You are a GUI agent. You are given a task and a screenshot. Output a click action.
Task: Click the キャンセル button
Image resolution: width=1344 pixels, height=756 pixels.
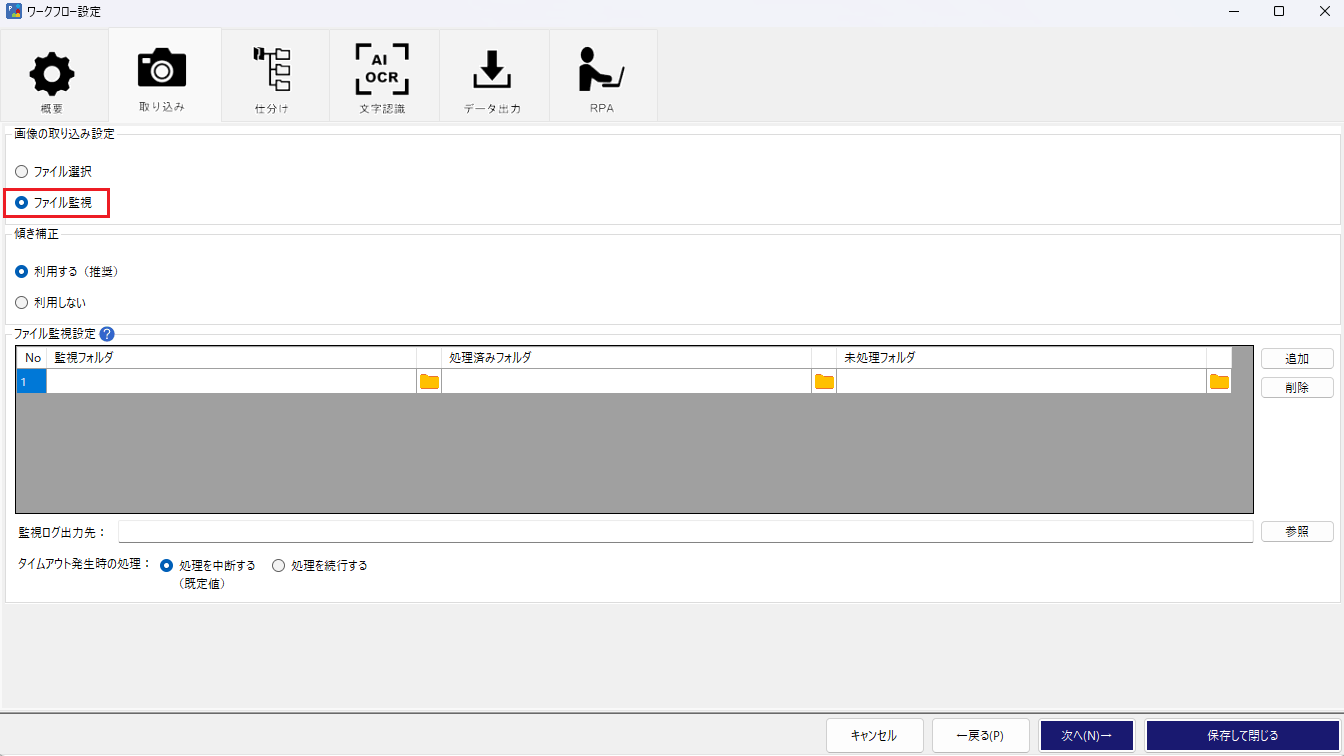[x=874, y=735]
